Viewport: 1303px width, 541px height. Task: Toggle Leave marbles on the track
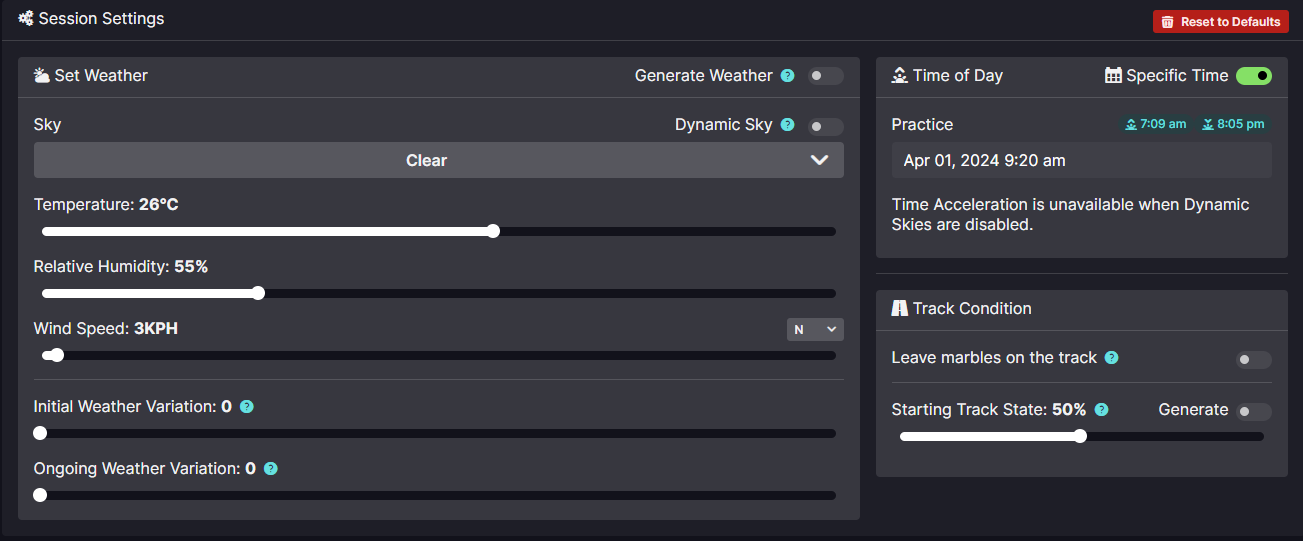point(1254,359)
